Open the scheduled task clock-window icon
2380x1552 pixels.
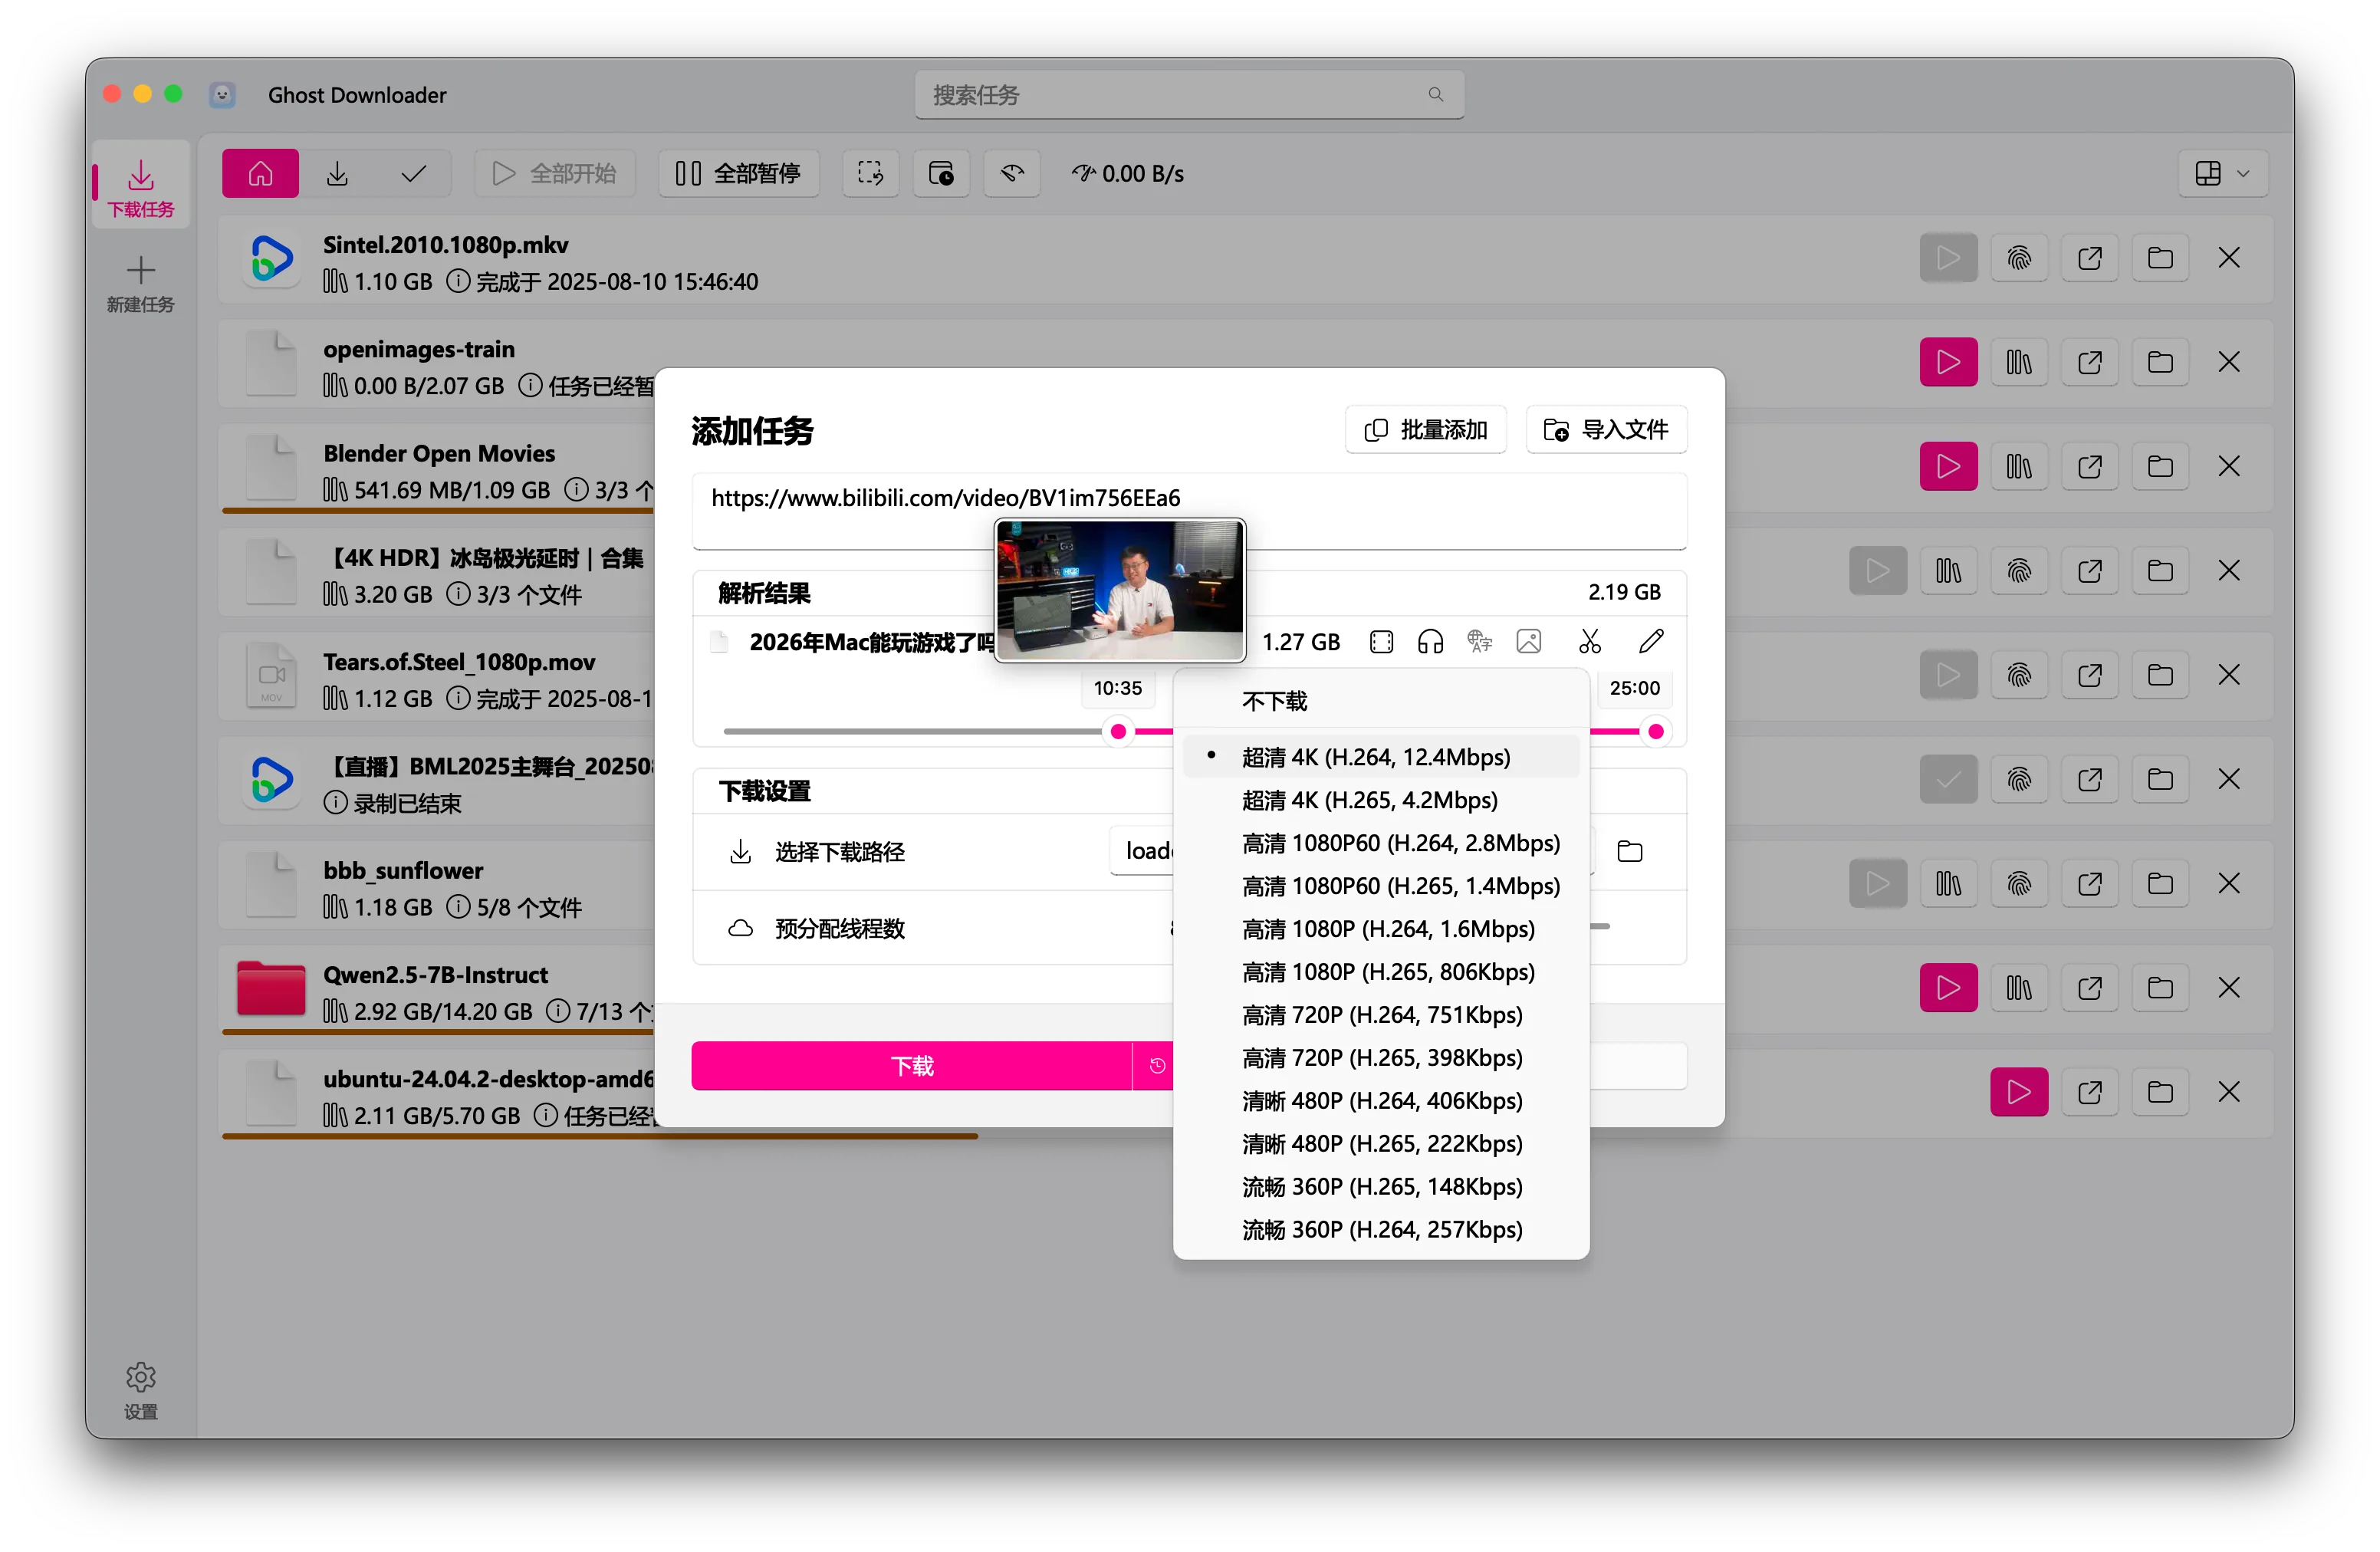pos(941,173)
